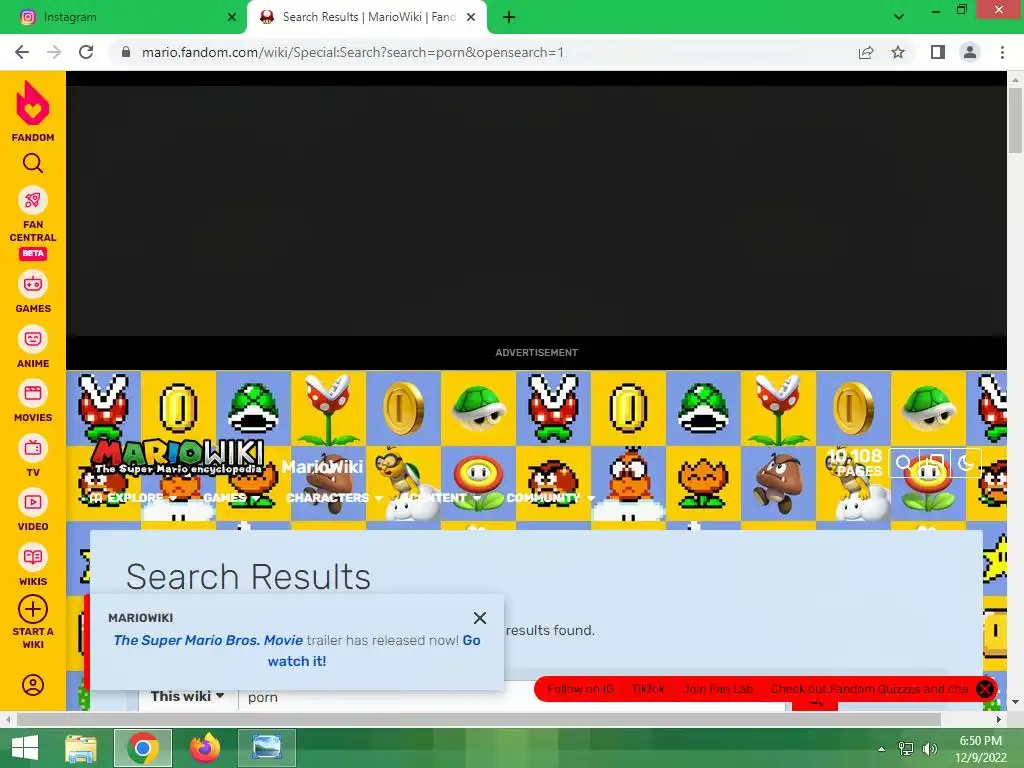Click the vertical page scrollbar thumb
Viewport: 1024px width, 768px height.
[x=1015, y=121]
